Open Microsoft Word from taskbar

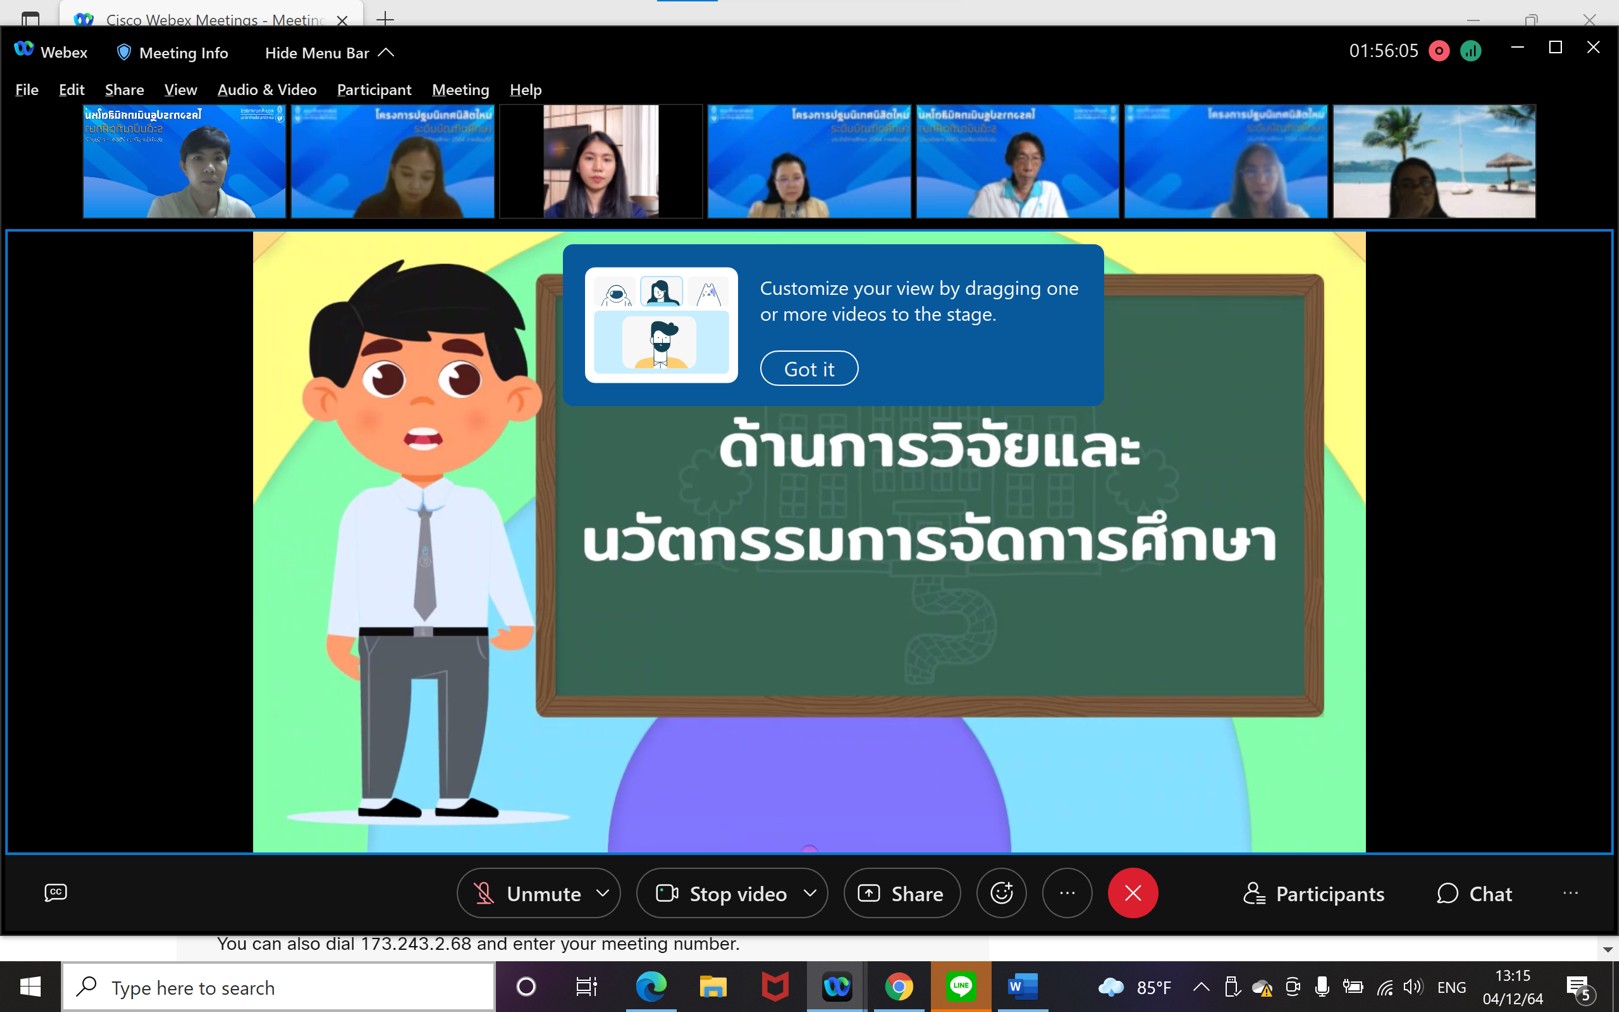1021,987
